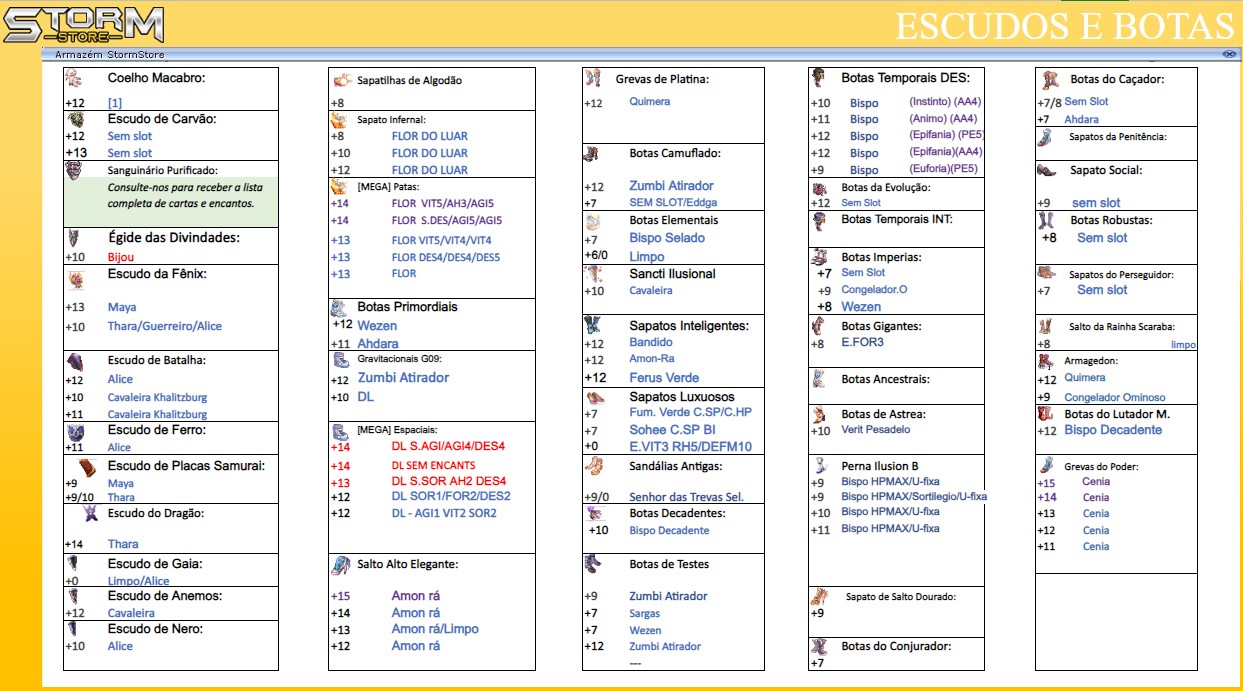1243x691 pixels.
Task: Click the StormStore logo
Action: coord(83,24)
